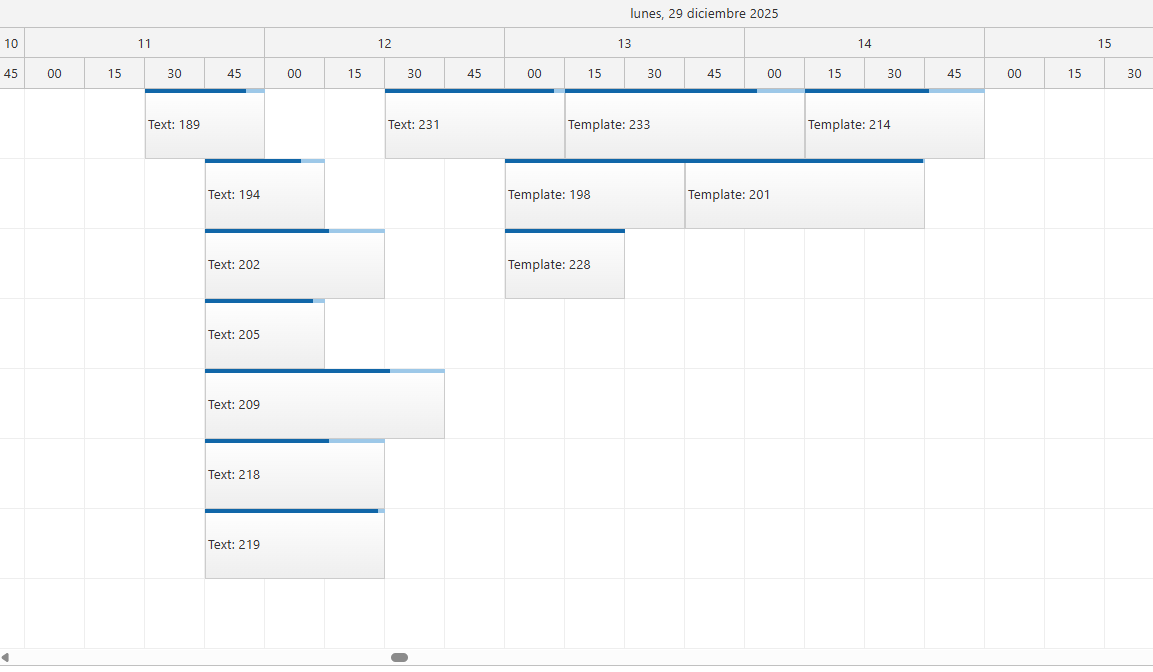Select the Template: 214 appointment
This screenshot has width=1153, height=672.
point(894,125)
